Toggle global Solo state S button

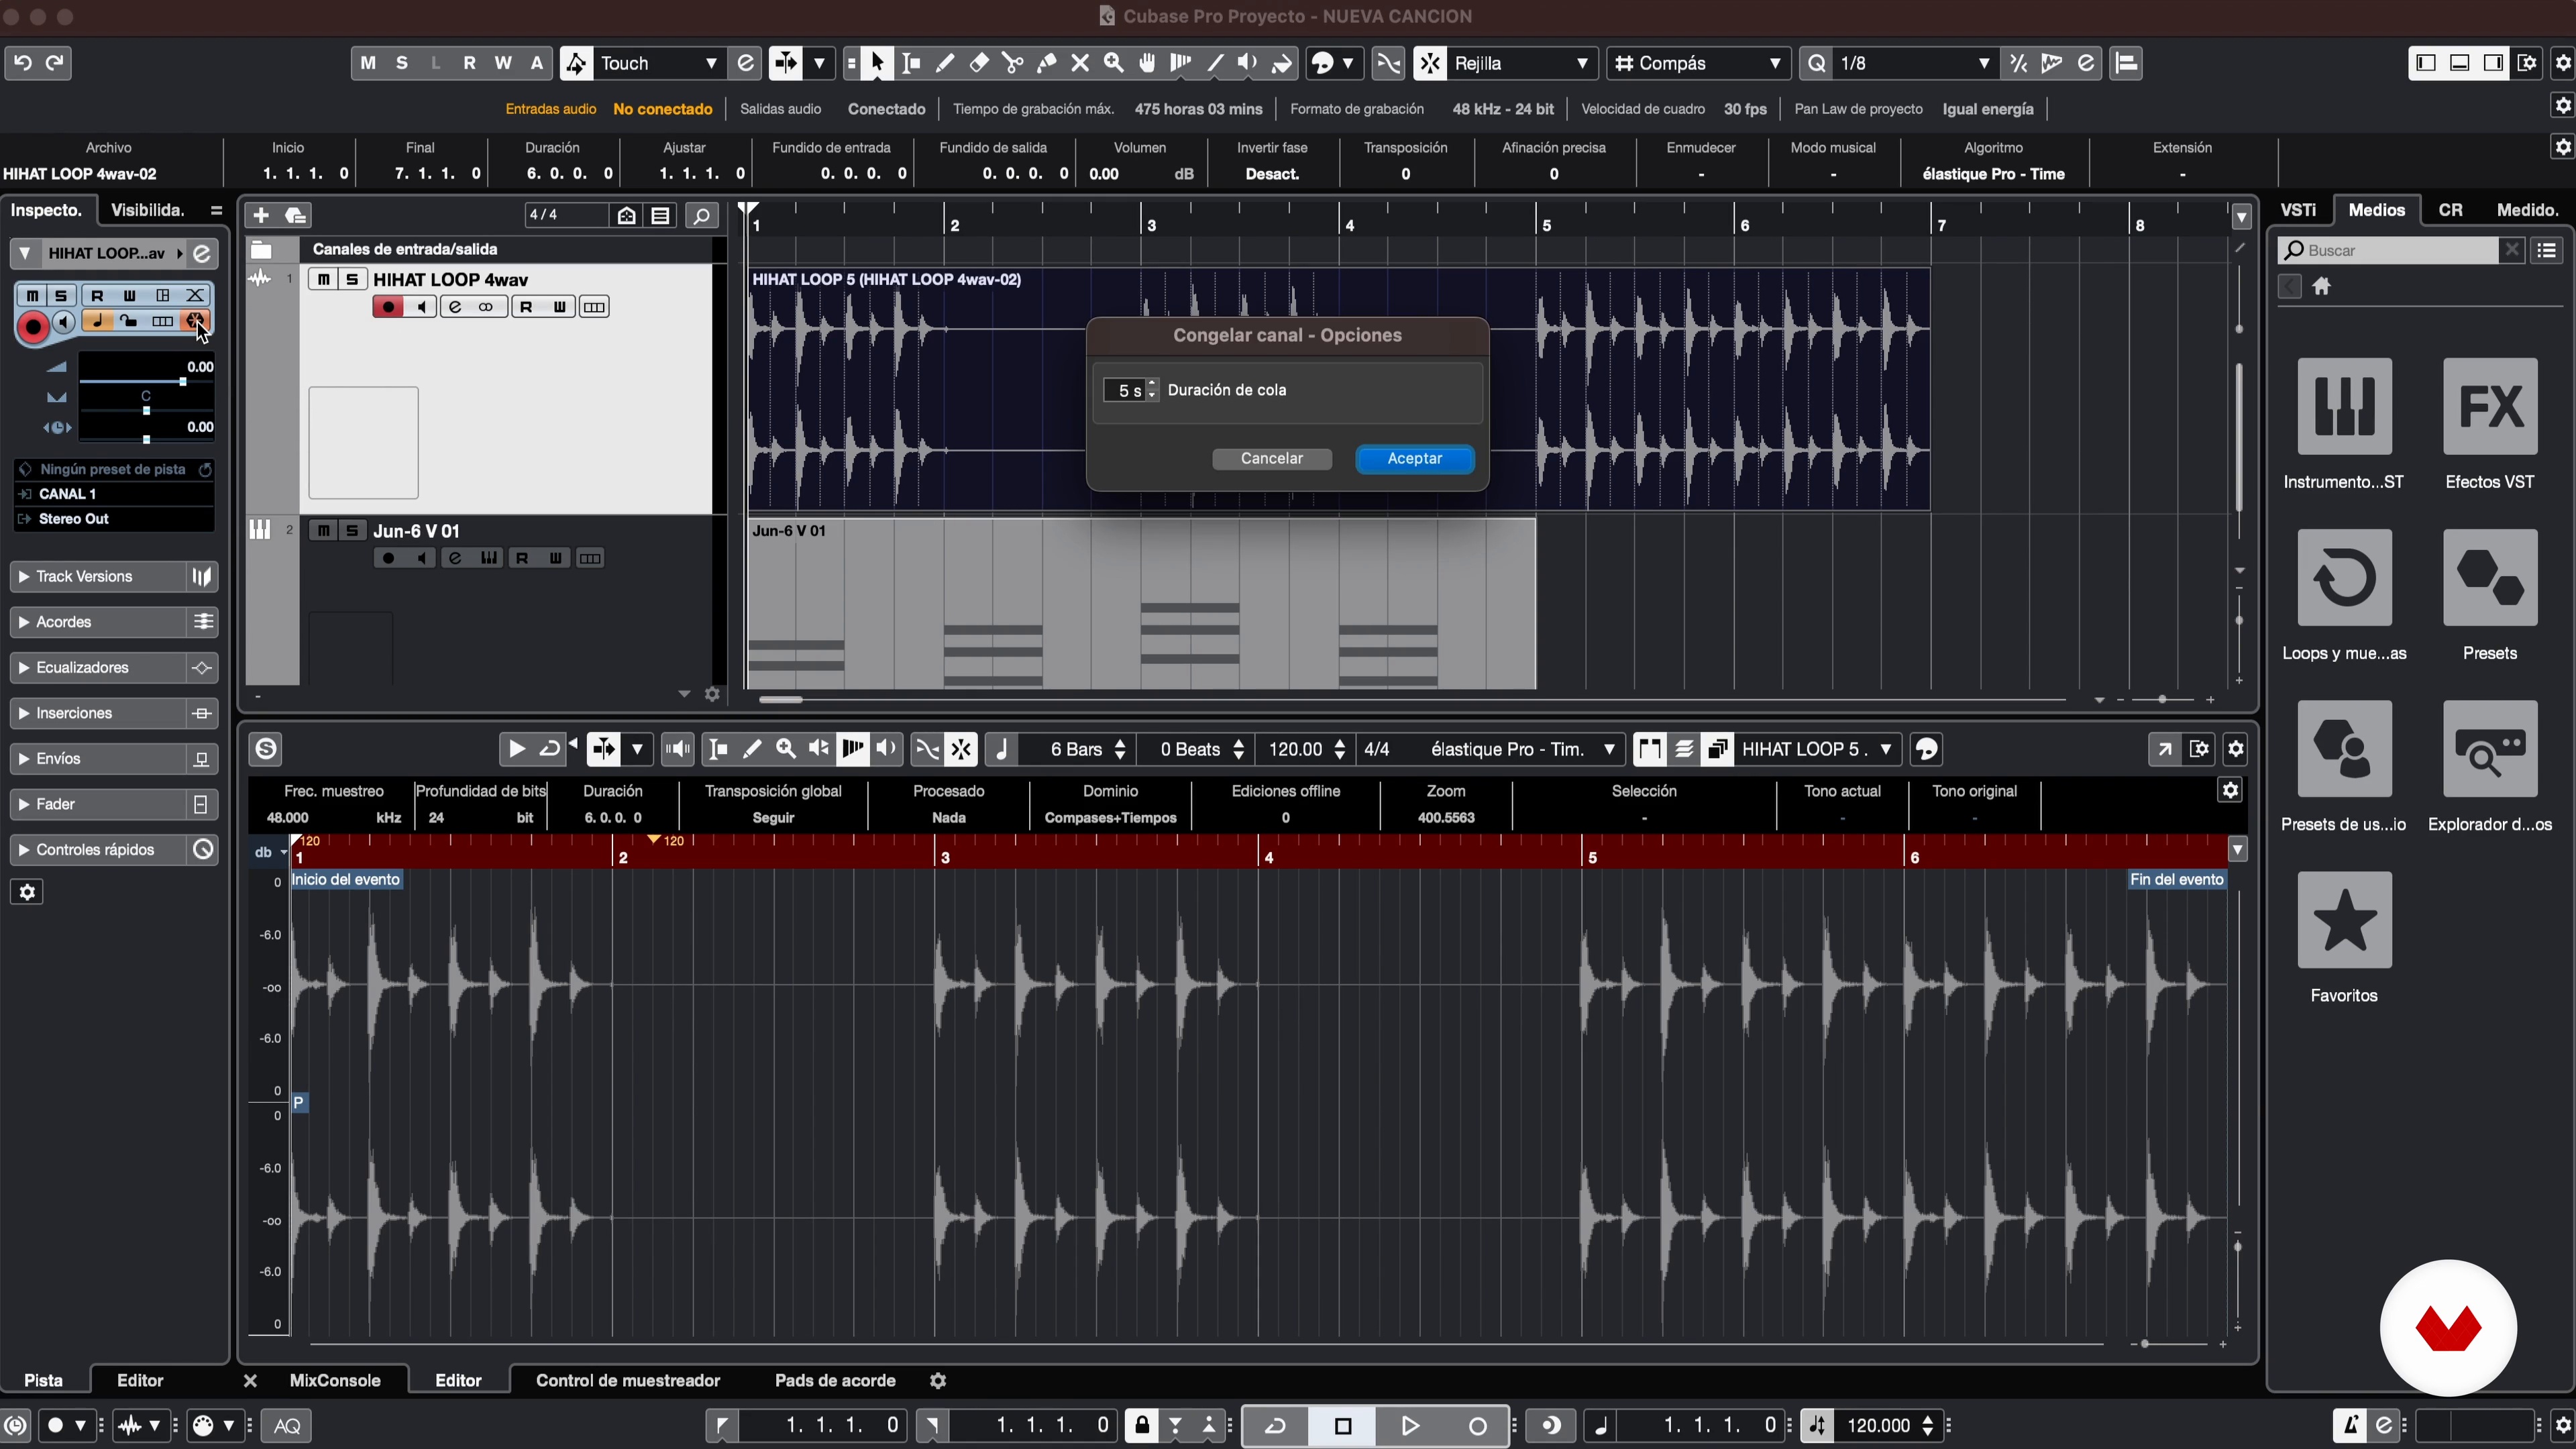(x=402, y=63)
